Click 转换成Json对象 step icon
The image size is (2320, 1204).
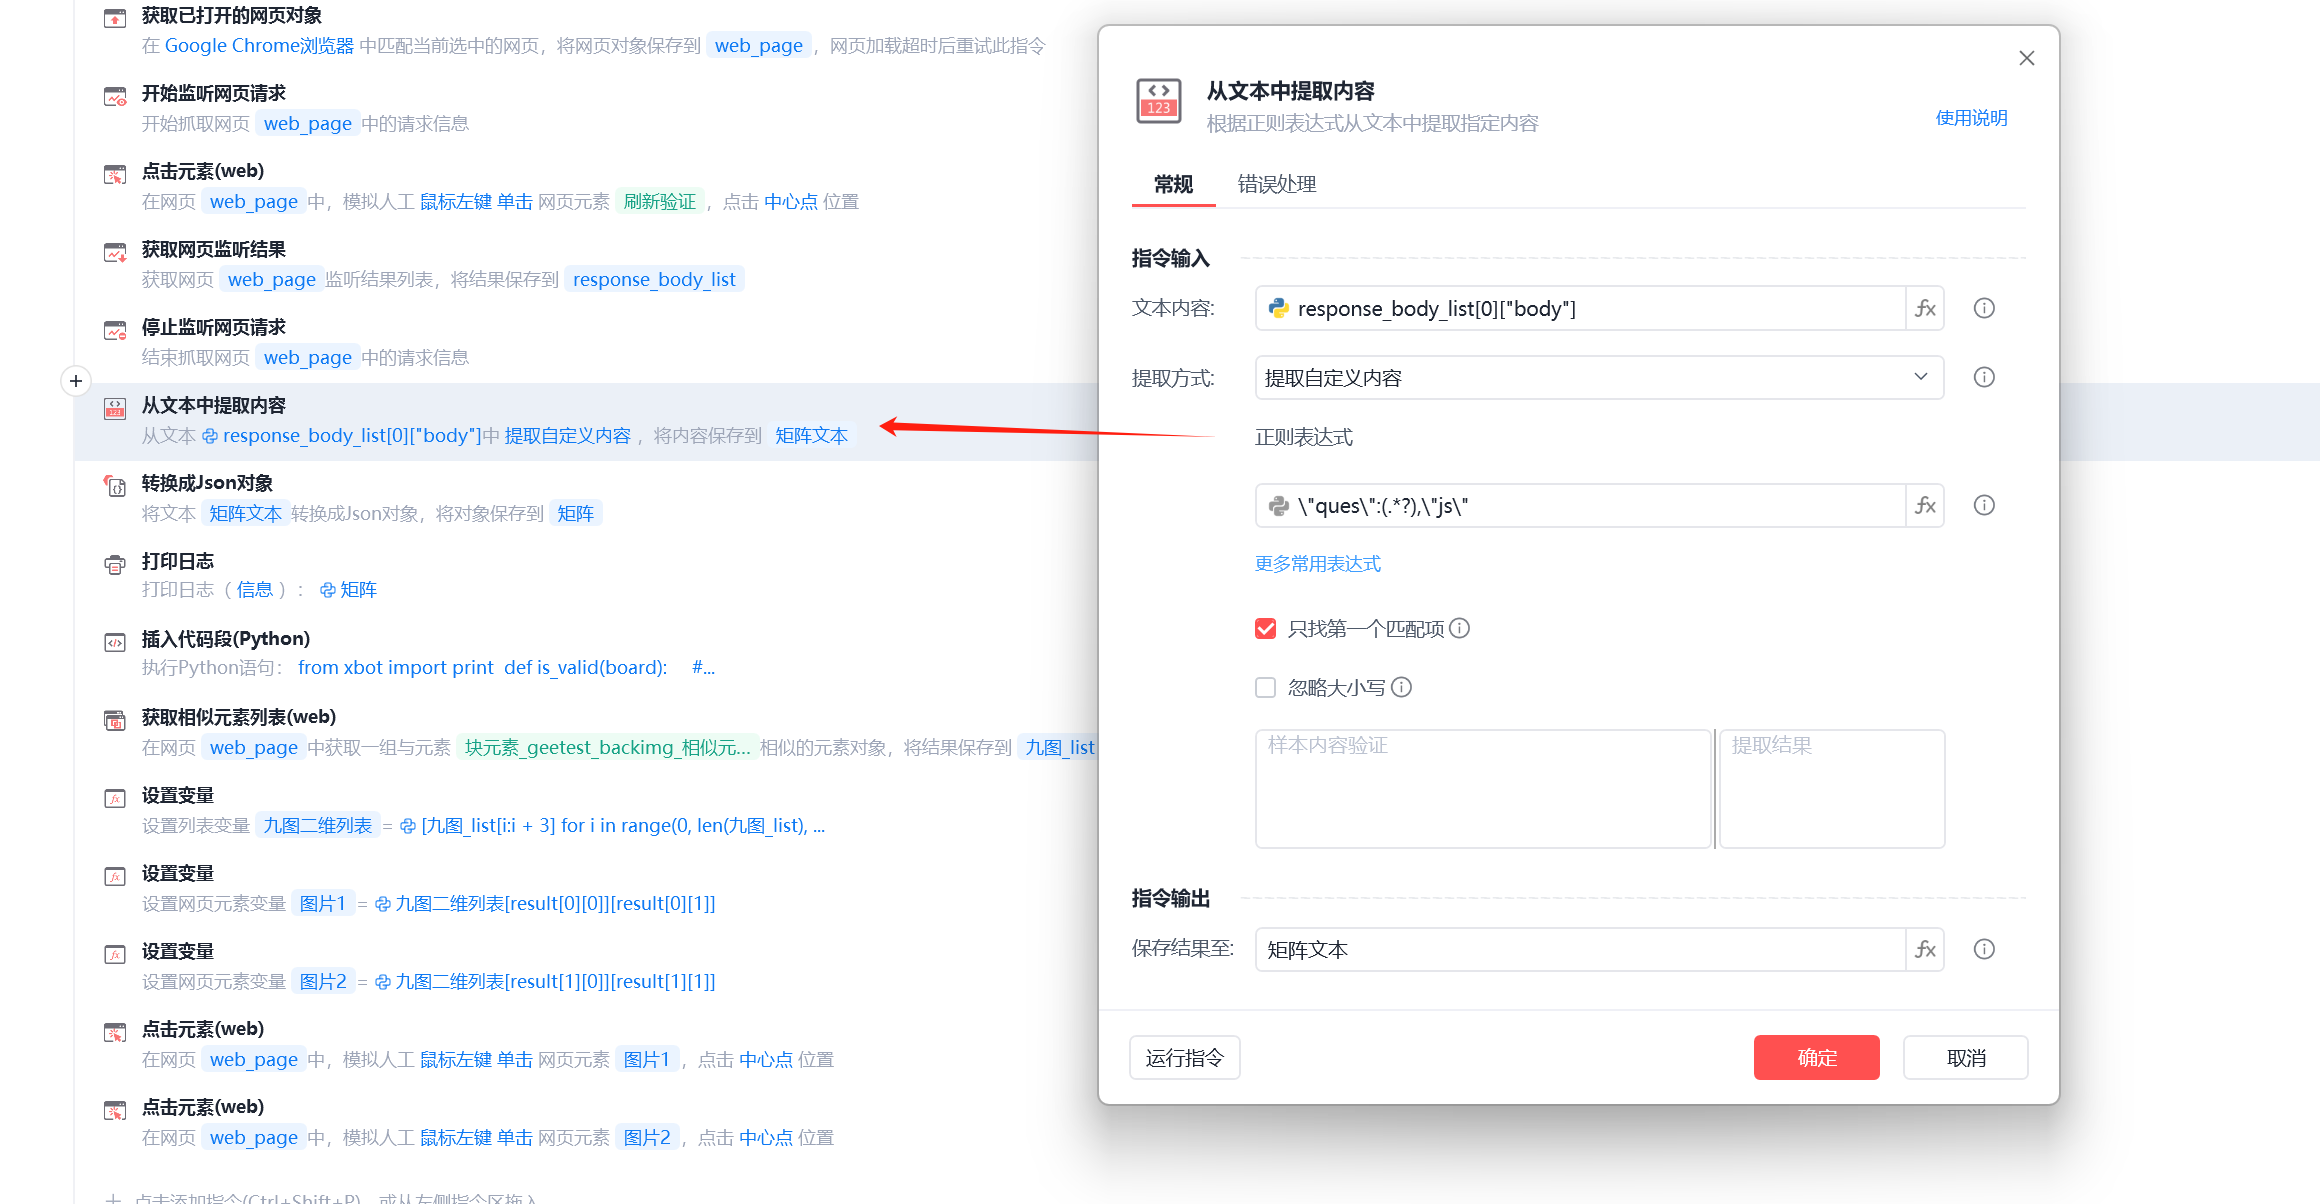point(115,487)
